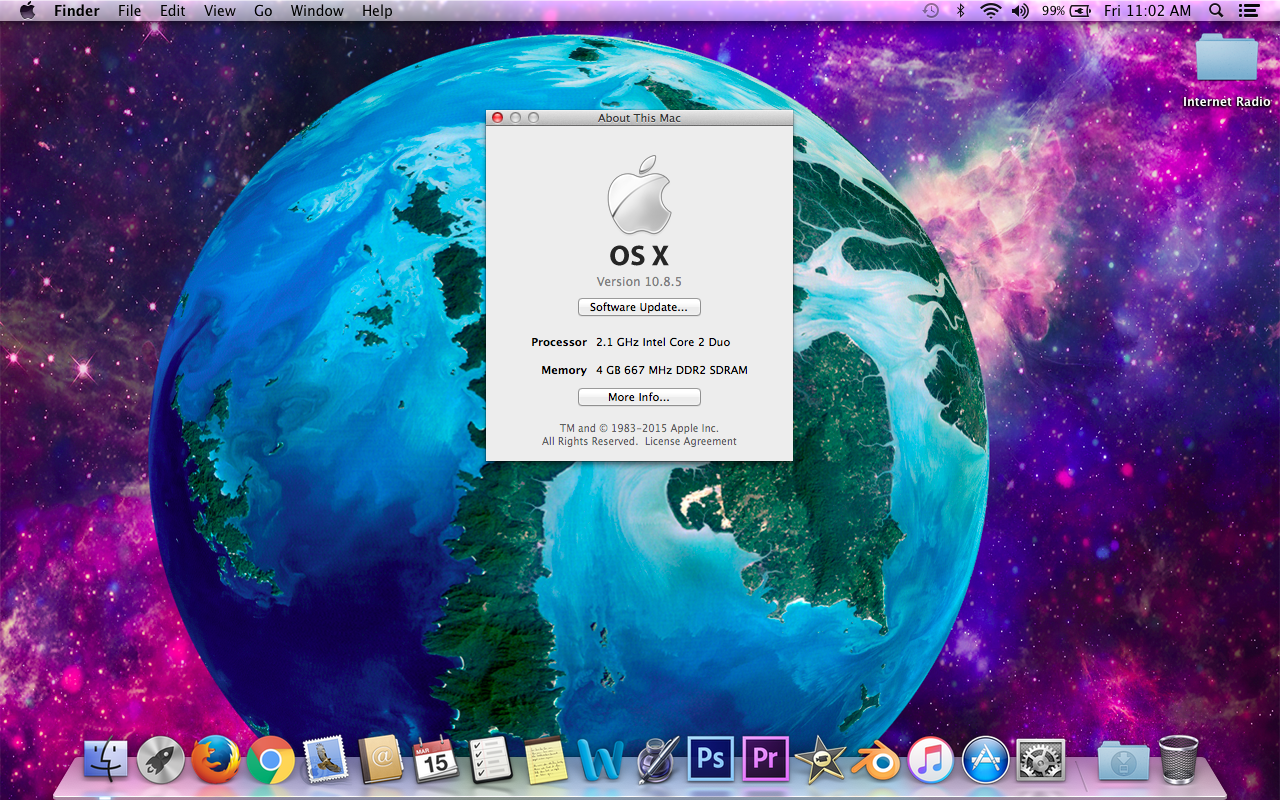The height and width of the screenshot is (800, 1280).
Task: Open the Go menu
Action: (263, 11)
